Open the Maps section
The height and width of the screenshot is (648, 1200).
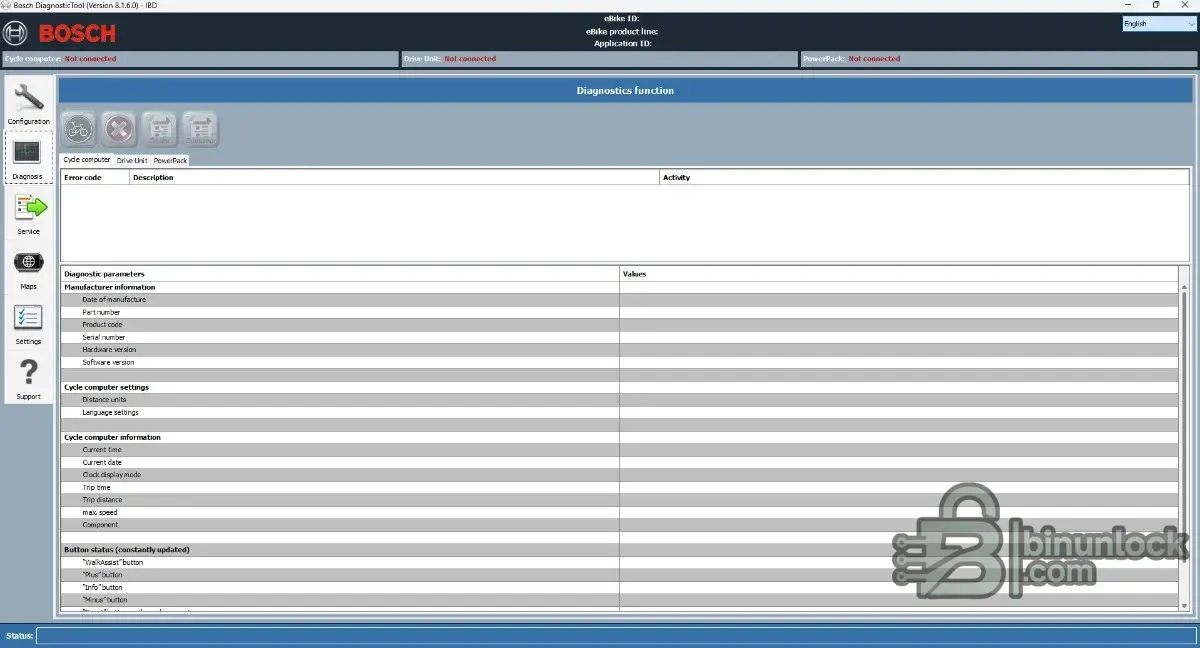click(x=29, y=268)
